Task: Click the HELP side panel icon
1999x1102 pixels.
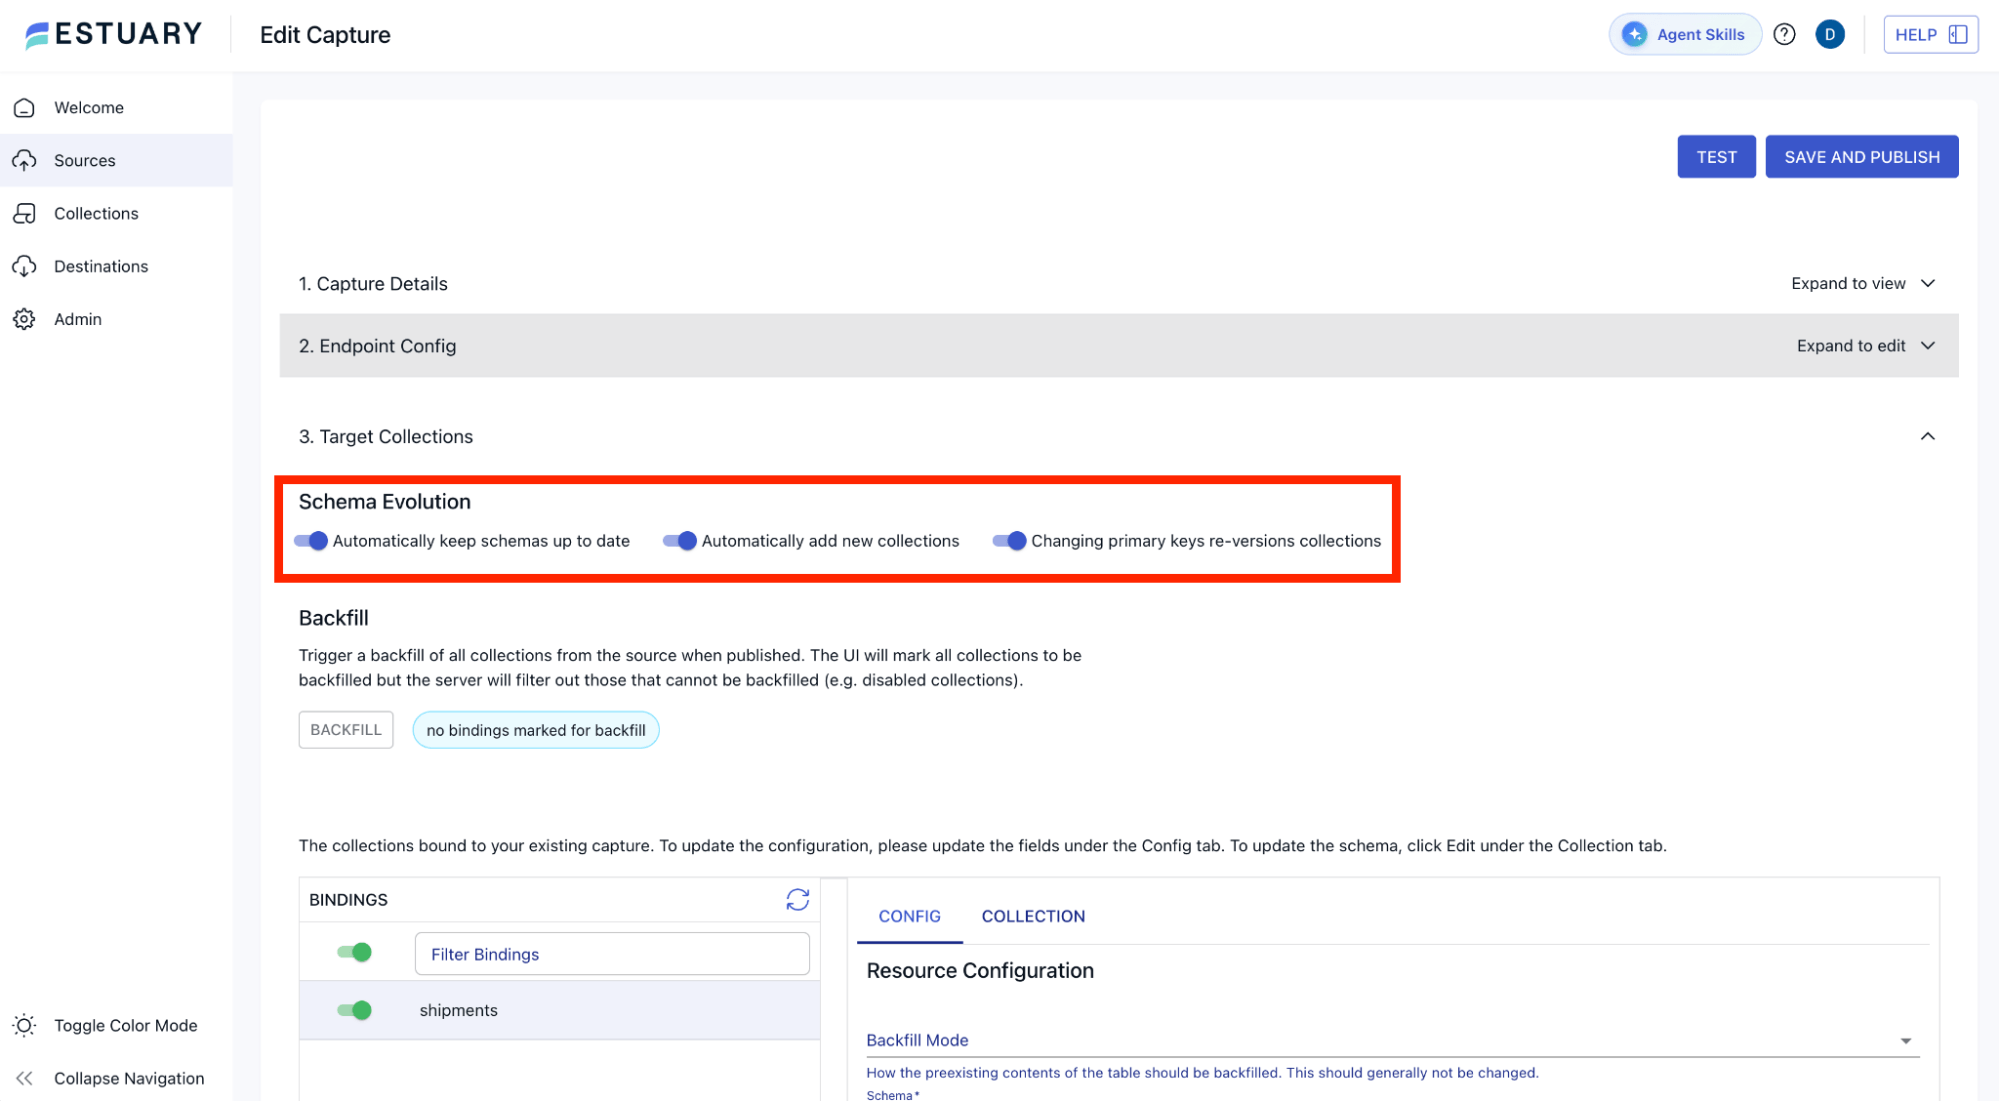Action: pyautogui.click(x=1958, y=34)
